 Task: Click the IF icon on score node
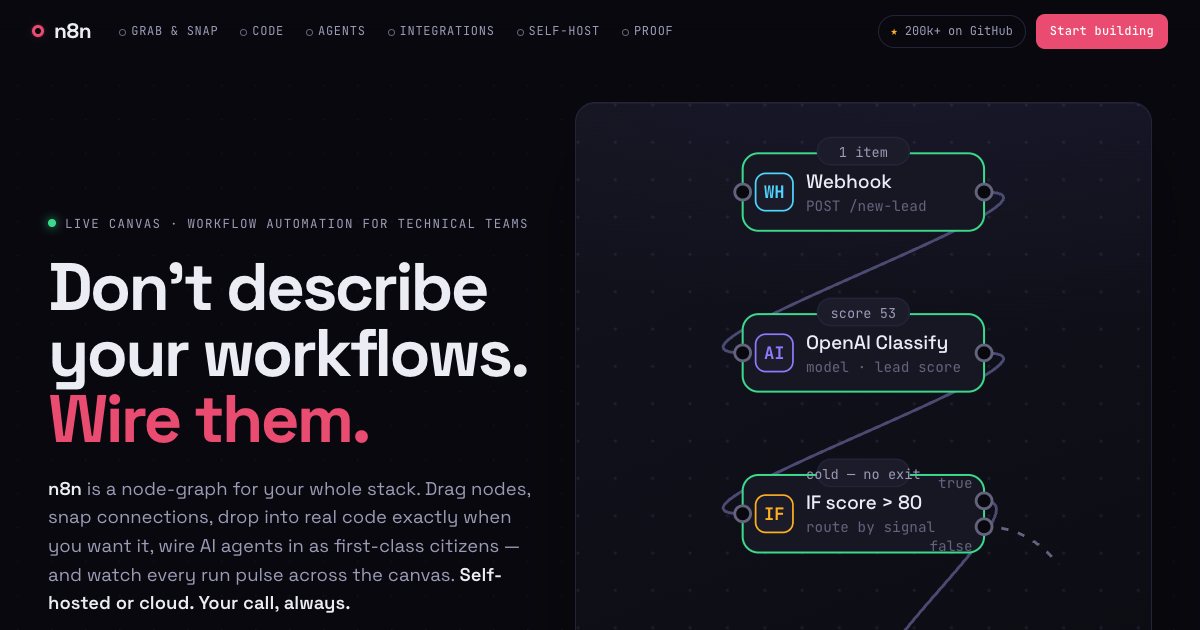pos(774,514)
